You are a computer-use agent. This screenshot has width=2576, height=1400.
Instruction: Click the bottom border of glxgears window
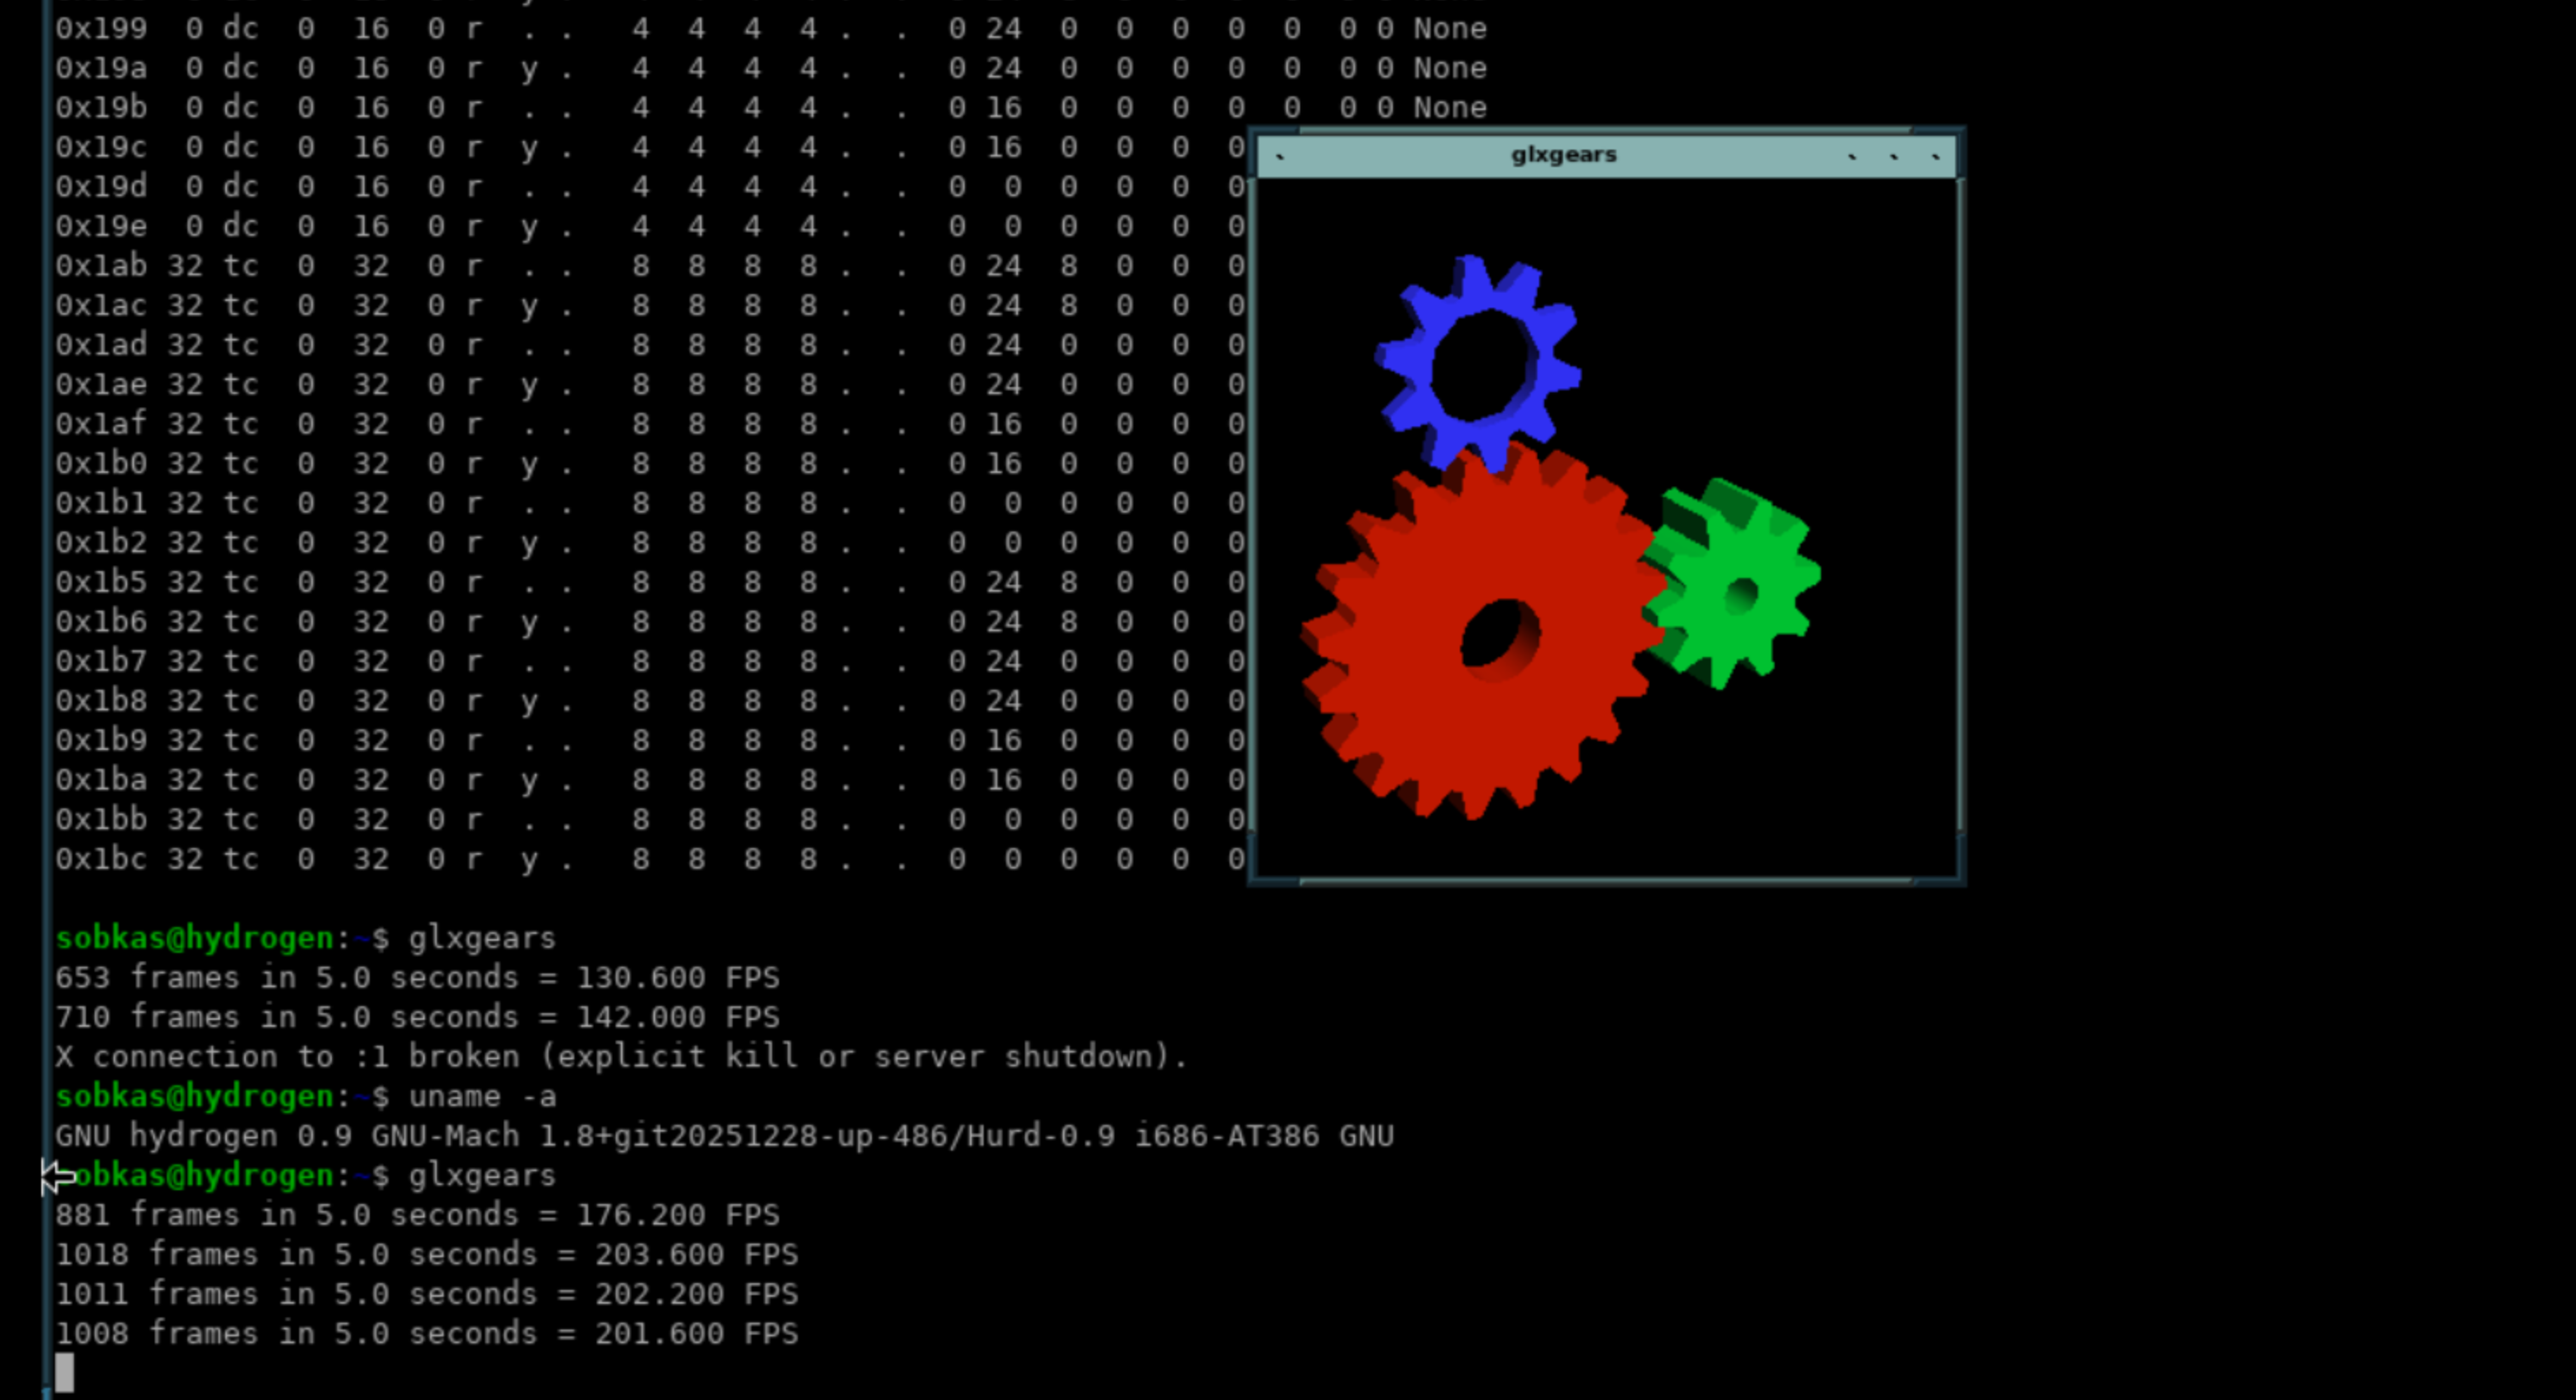1605,880
